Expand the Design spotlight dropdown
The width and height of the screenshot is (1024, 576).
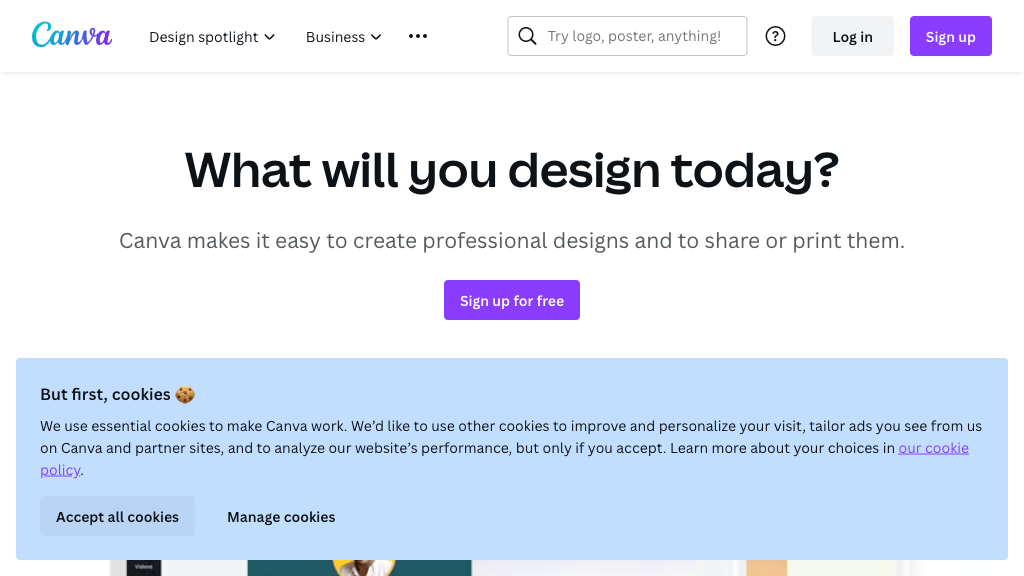(204, 37)
